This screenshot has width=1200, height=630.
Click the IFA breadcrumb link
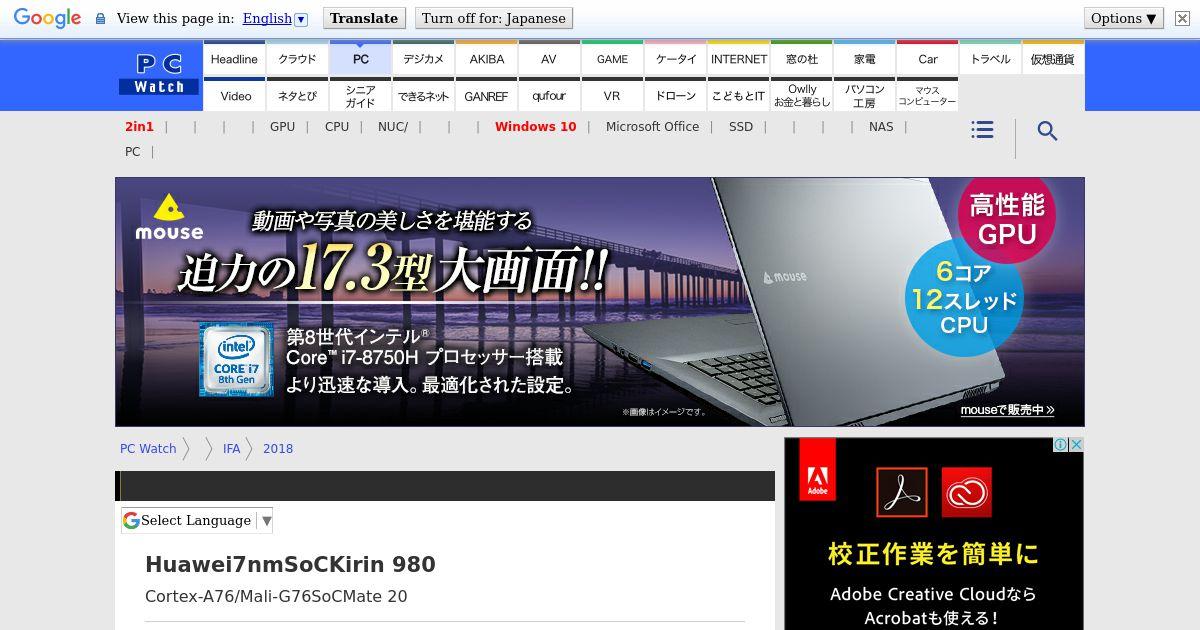click(x=231, y=449)
